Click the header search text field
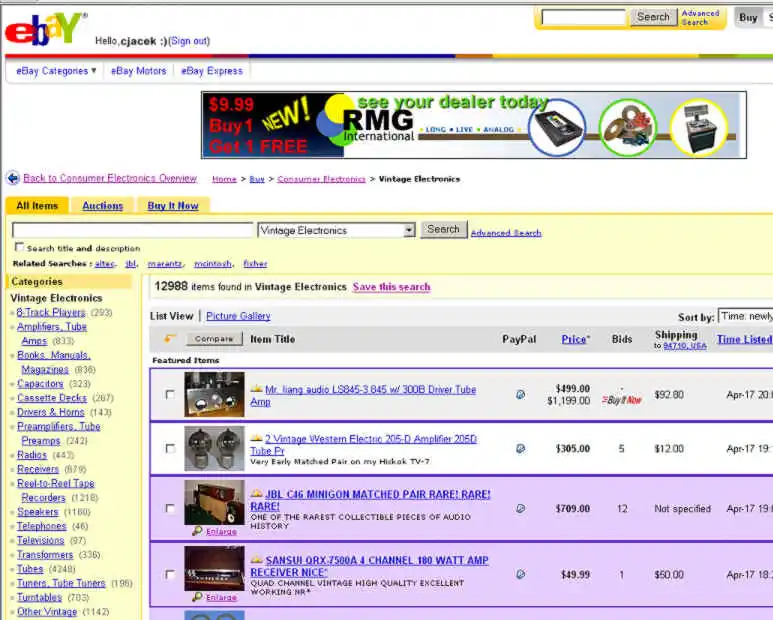Image resolution: width=773 pixels, height=620 pixels. click(x=584, y=17)
